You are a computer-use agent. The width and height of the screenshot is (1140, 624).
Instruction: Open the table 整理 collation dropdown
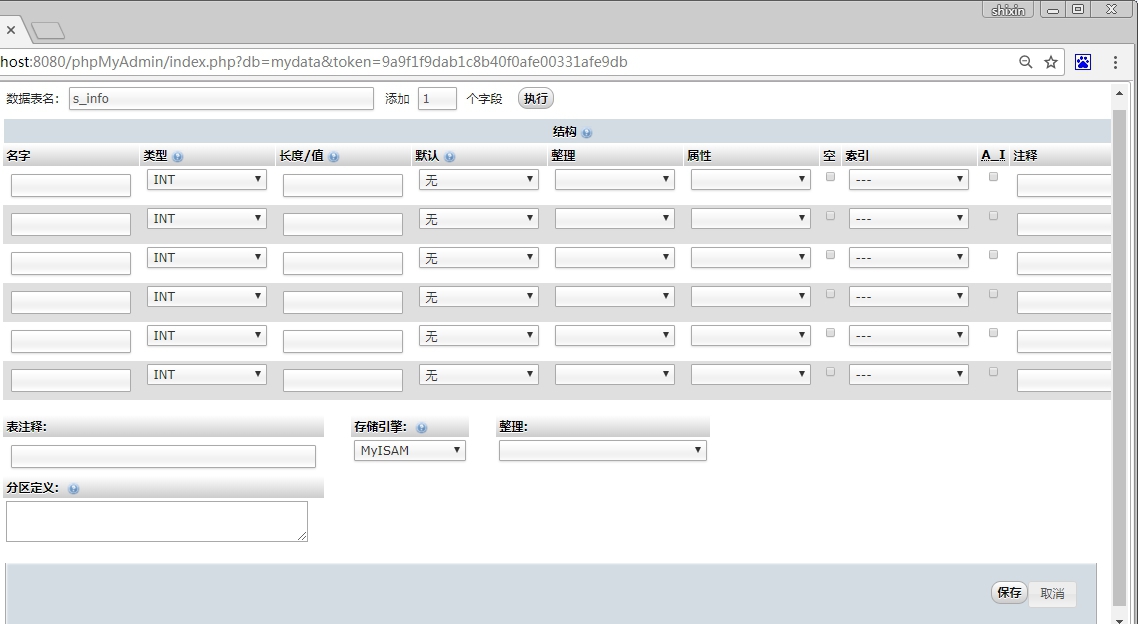603,451
